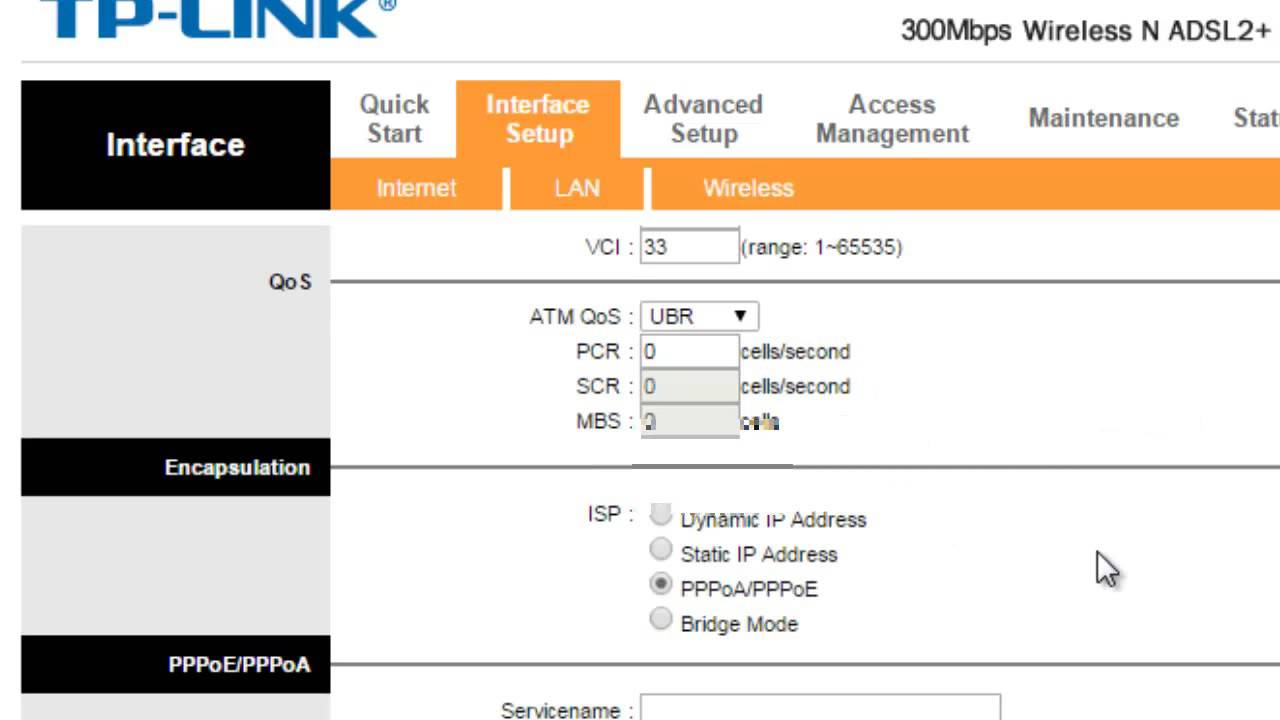Open the partially visible Status tab
Viewport: 1280px width, 720px height.
tap(1257, 118)
